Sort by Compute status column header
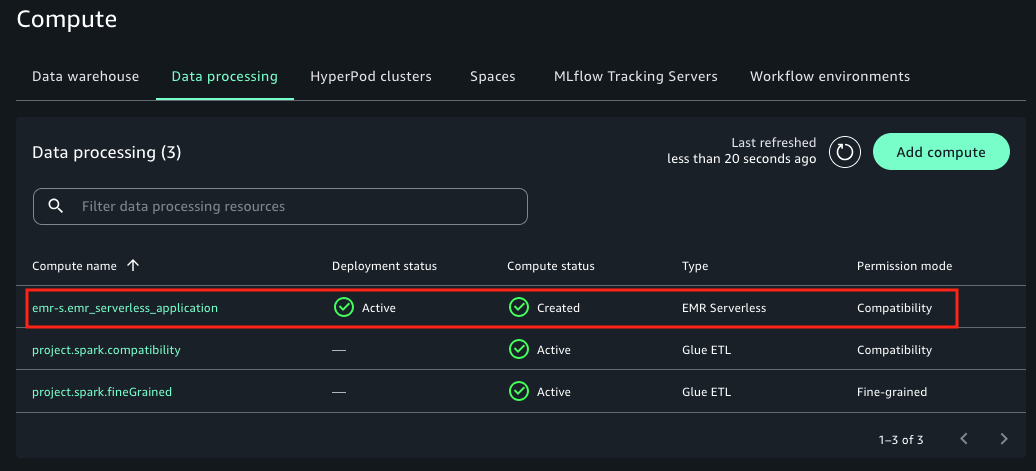Screen dimensions: 1036x471 click(551, 266)
